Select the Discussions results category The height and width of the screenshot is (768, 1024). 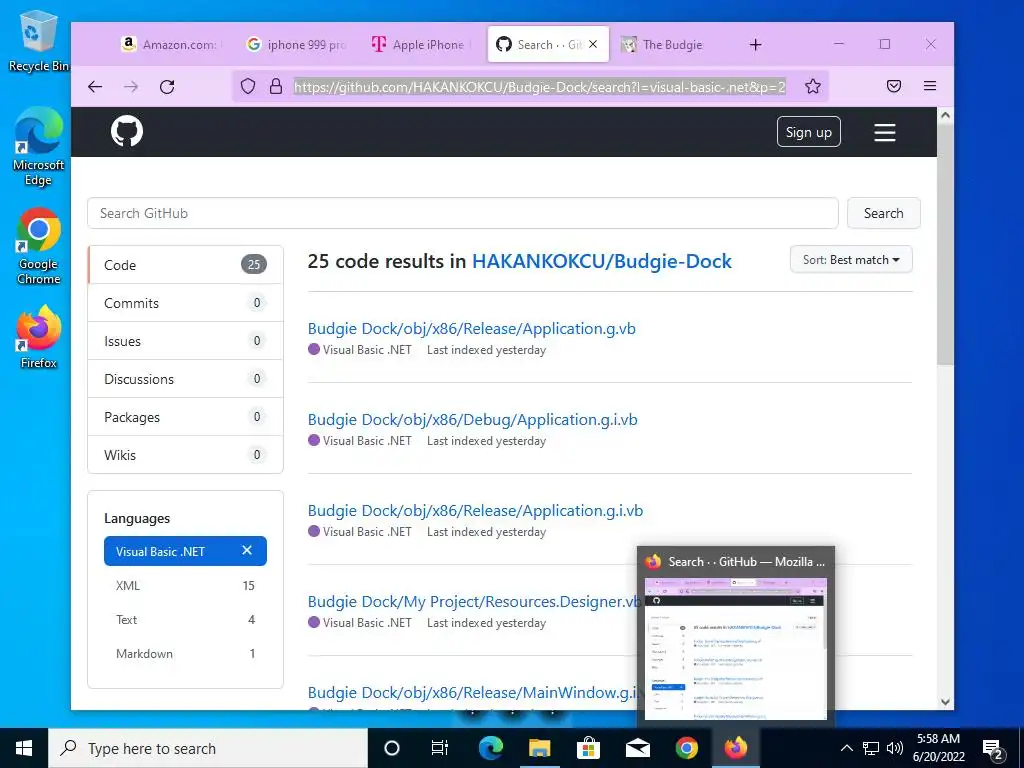[x=185, y=379]
